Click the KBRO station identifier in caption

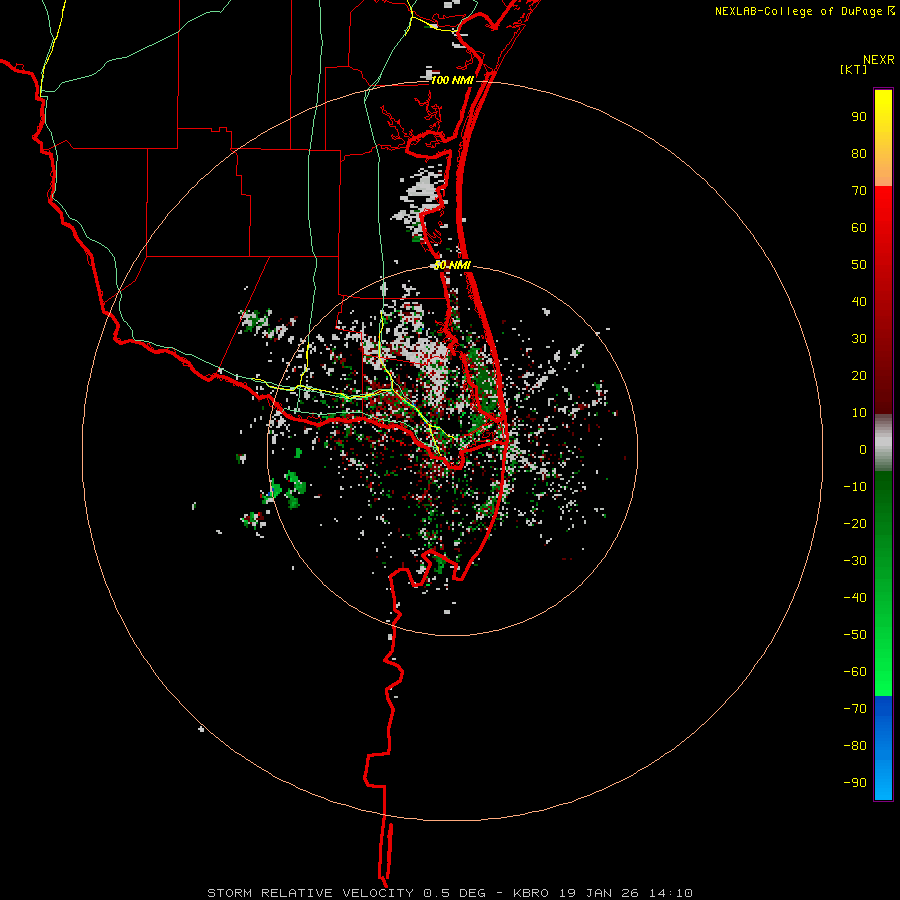click(532, 893)
